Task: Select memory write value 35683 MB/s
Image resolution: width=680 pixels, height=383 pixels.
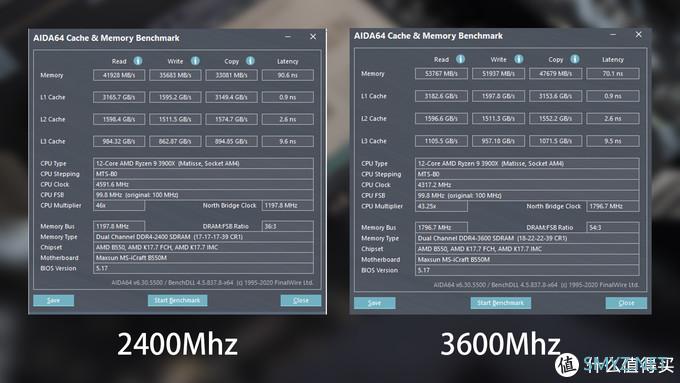Action: click(175, 75)
